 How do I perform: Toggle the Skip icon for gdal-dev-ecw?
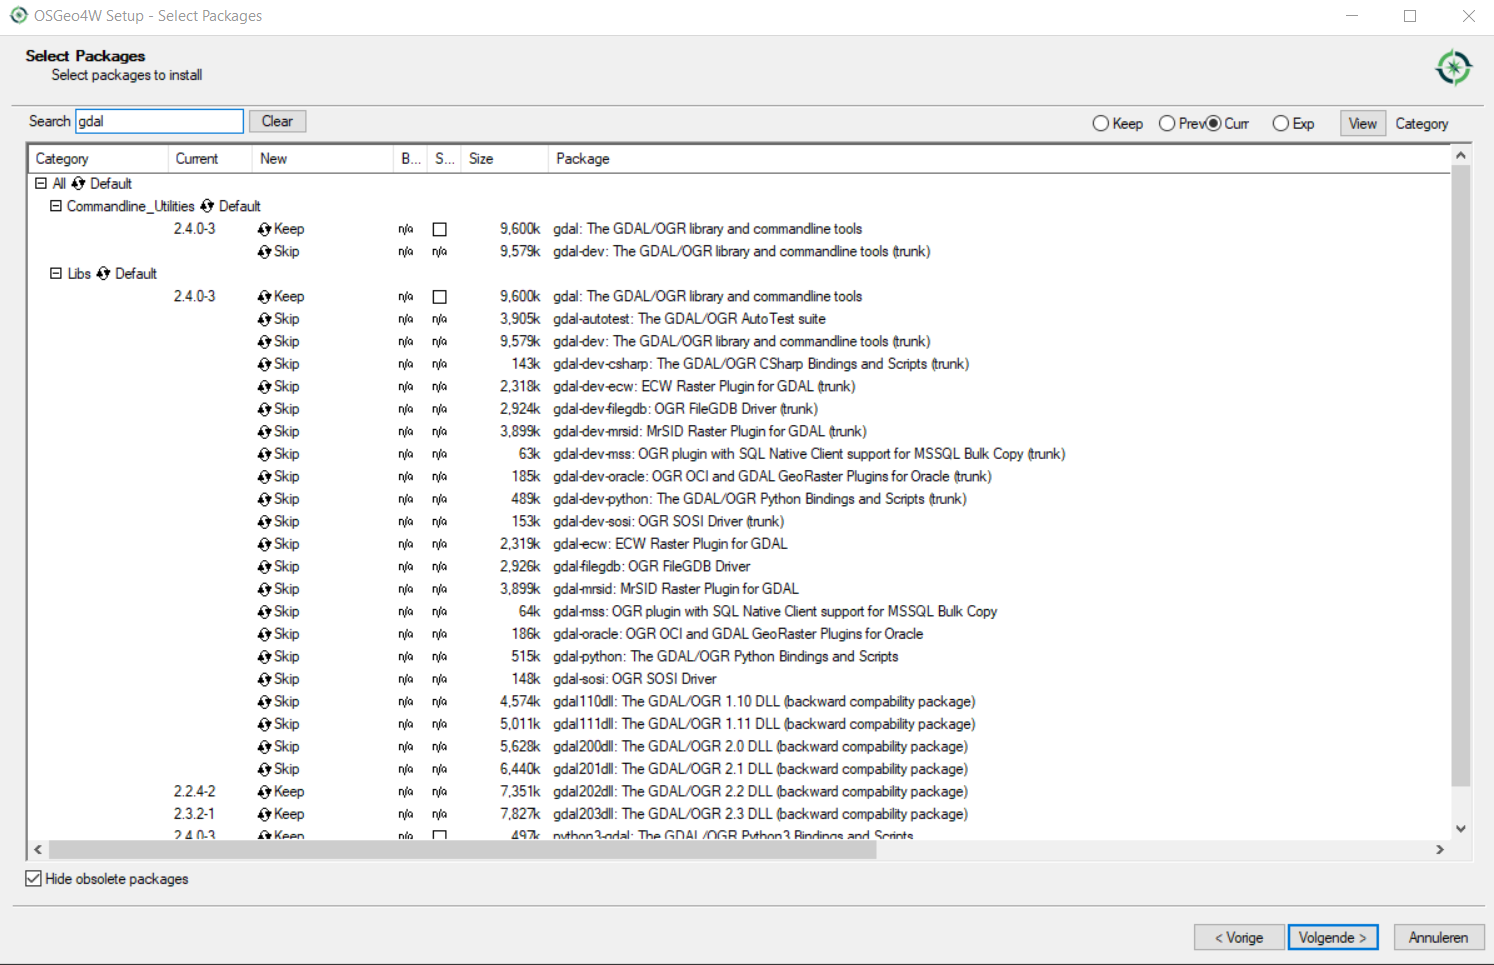click(x=264, y=387)
